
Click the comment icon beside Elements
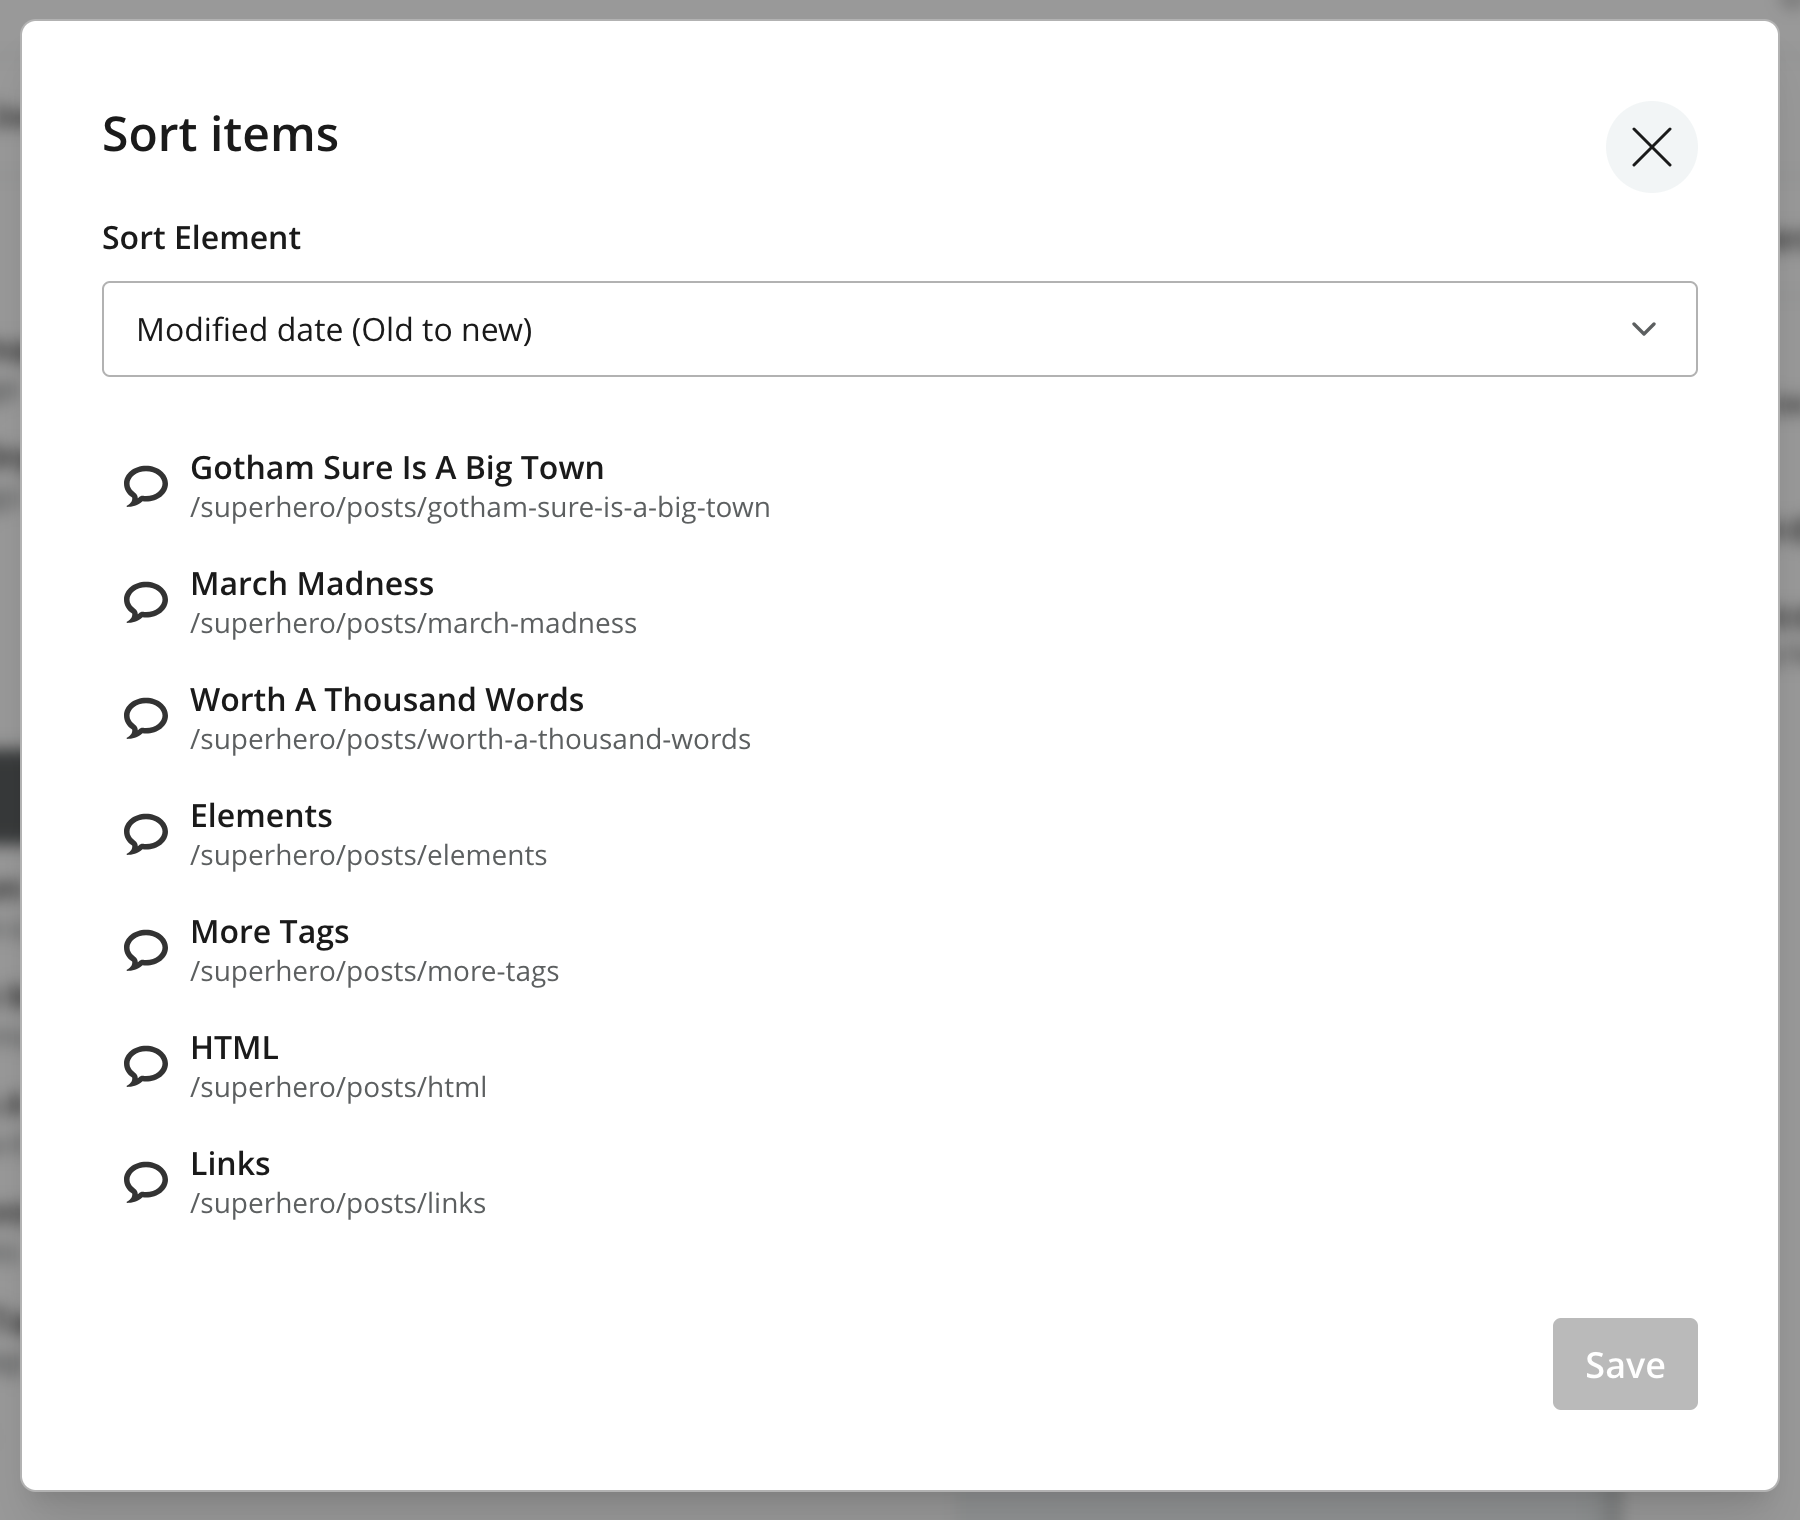coord(146,834)
